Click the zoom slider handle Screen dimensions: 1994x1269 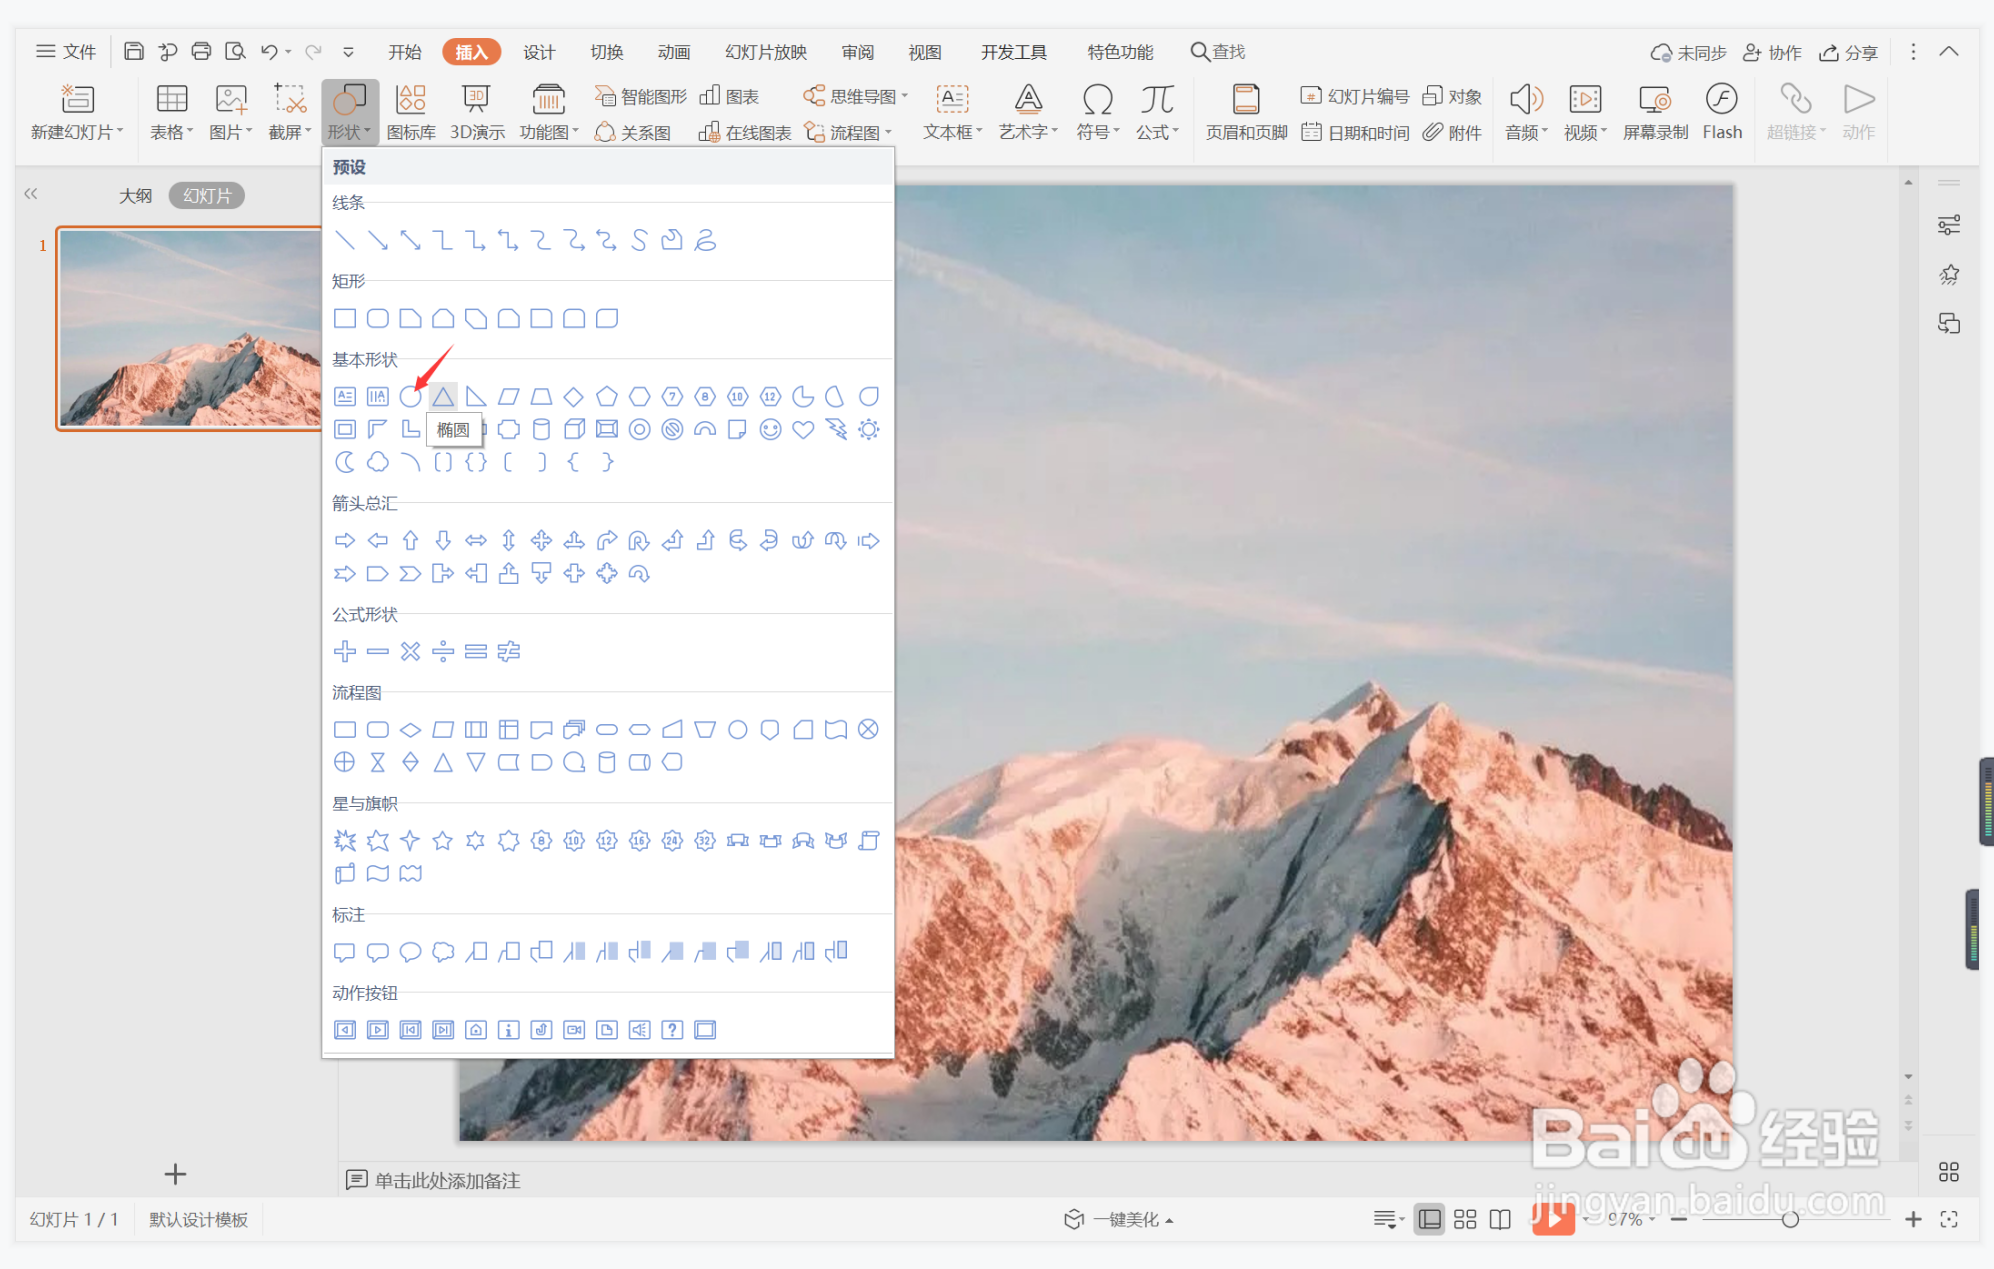point(1790,1219)
